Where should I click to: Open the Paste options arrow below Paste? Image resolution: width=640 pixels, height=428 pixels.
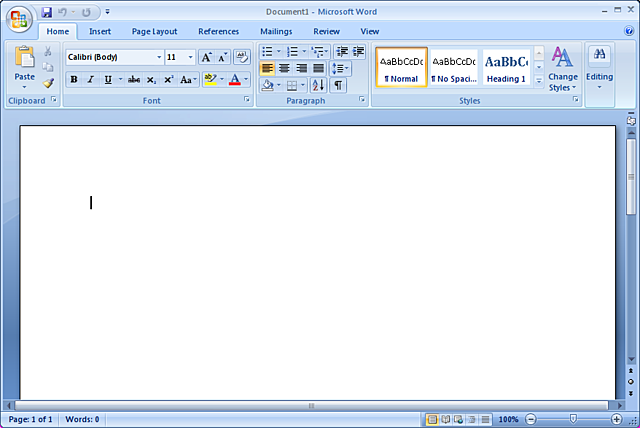tap(24, 87)
